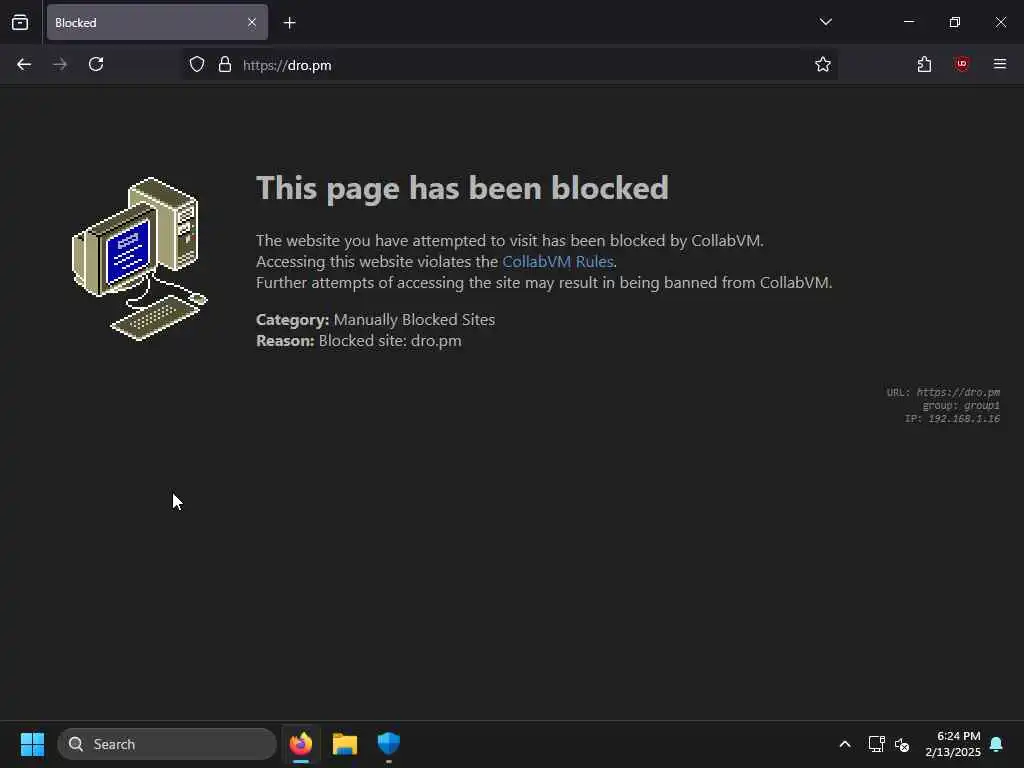This screenshot has height=768, width=1024.
Task: Click the Category: Manually Blocked Sites text
Action: [376, 320]
